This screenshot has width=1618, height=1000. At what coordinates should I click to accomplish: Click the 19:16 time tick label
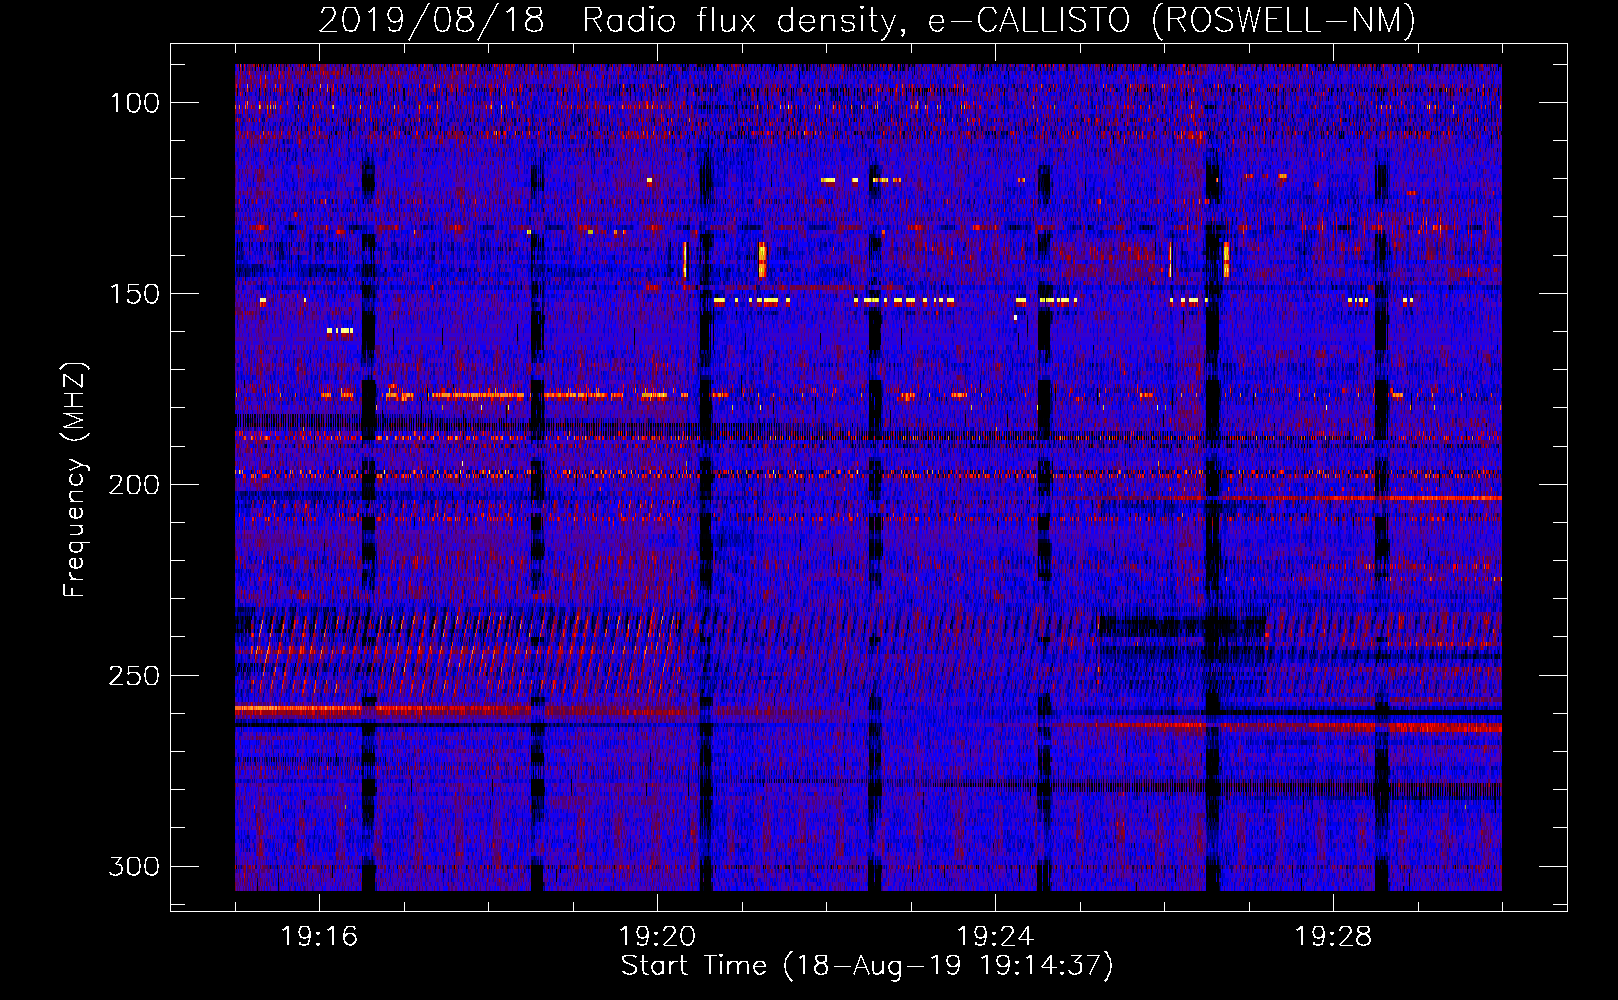(x=319, y=937)
